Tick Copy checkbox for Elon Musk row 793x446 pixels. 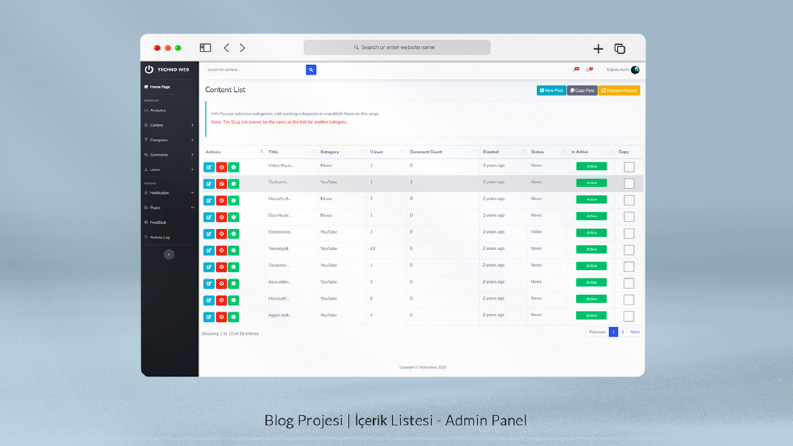[x=629, y=217]
